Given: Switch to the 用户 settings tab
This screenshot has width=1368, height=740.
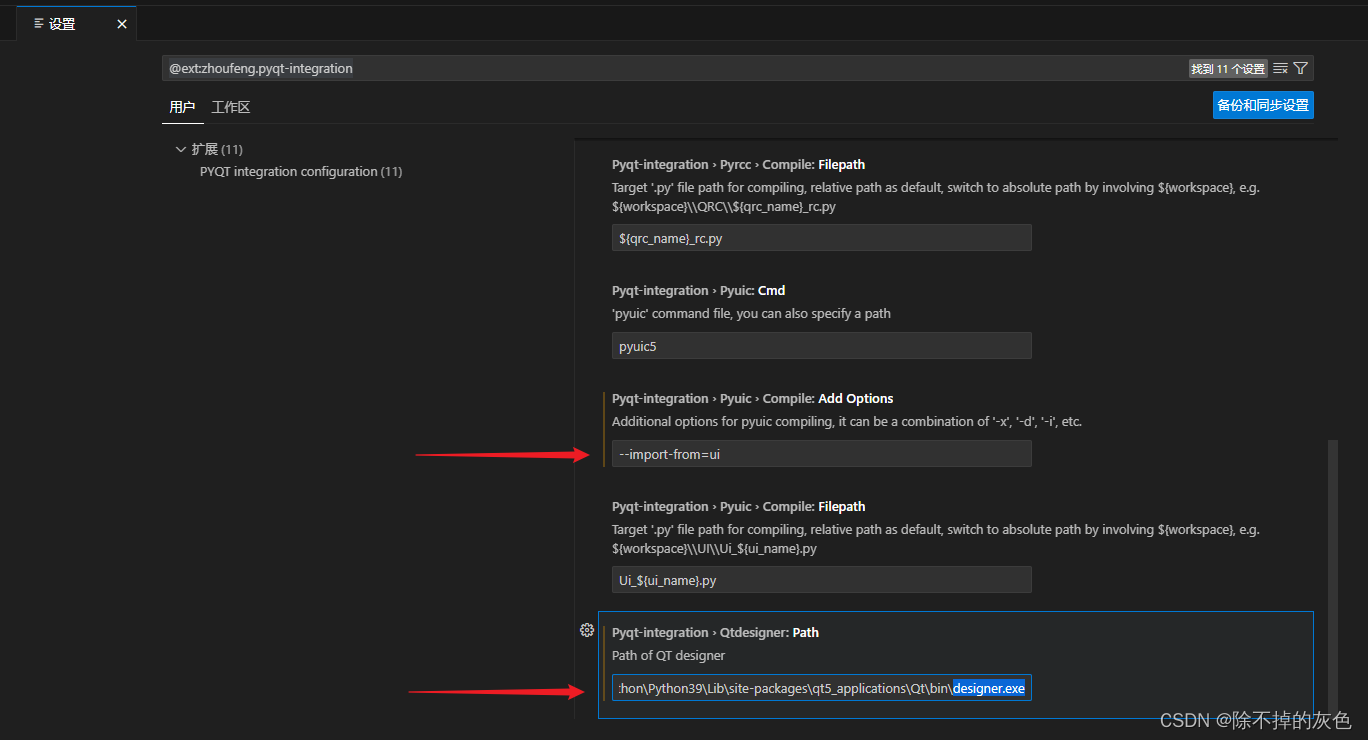Looking at the screenshot, I should (x=182, y=107).
